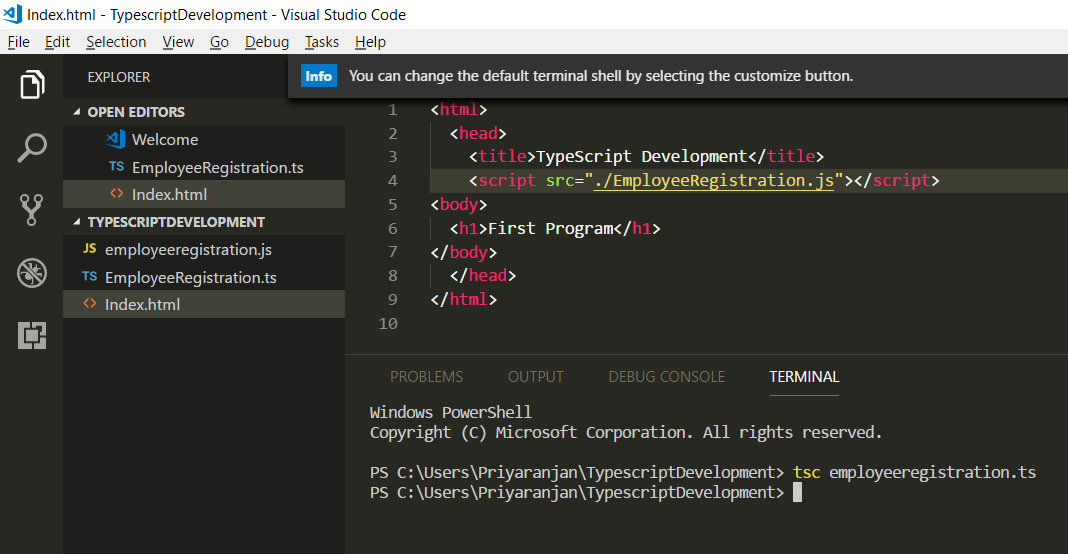Open the Go menu
This screenshot has height=554, width=1068.
(219, 42)
